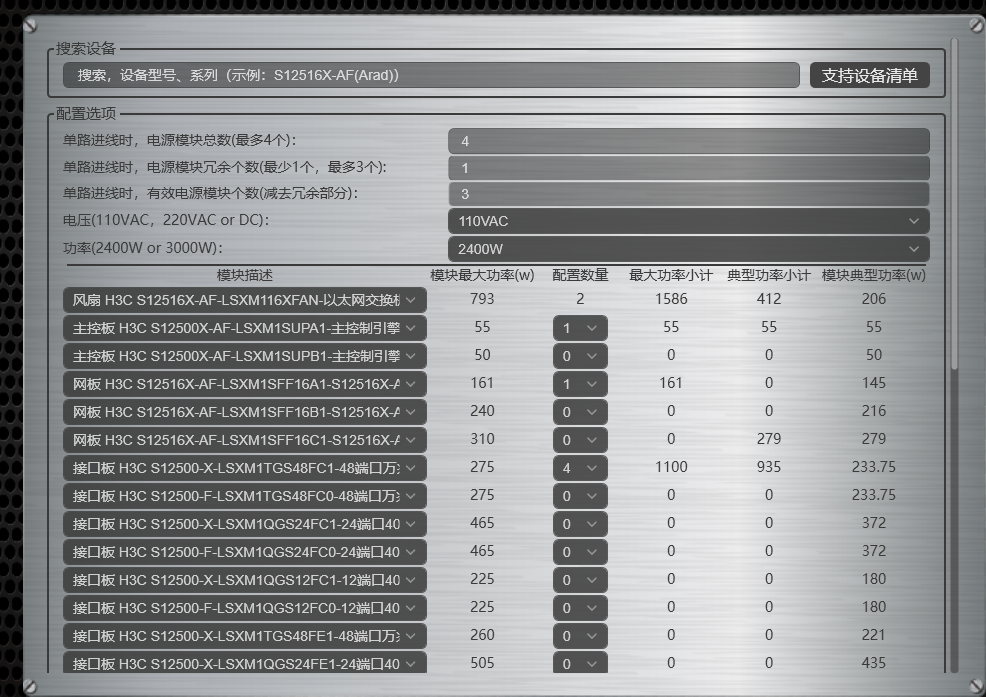Open the 支持设备清单 supported device list
The image size is (986, 697).
(869, 75)
